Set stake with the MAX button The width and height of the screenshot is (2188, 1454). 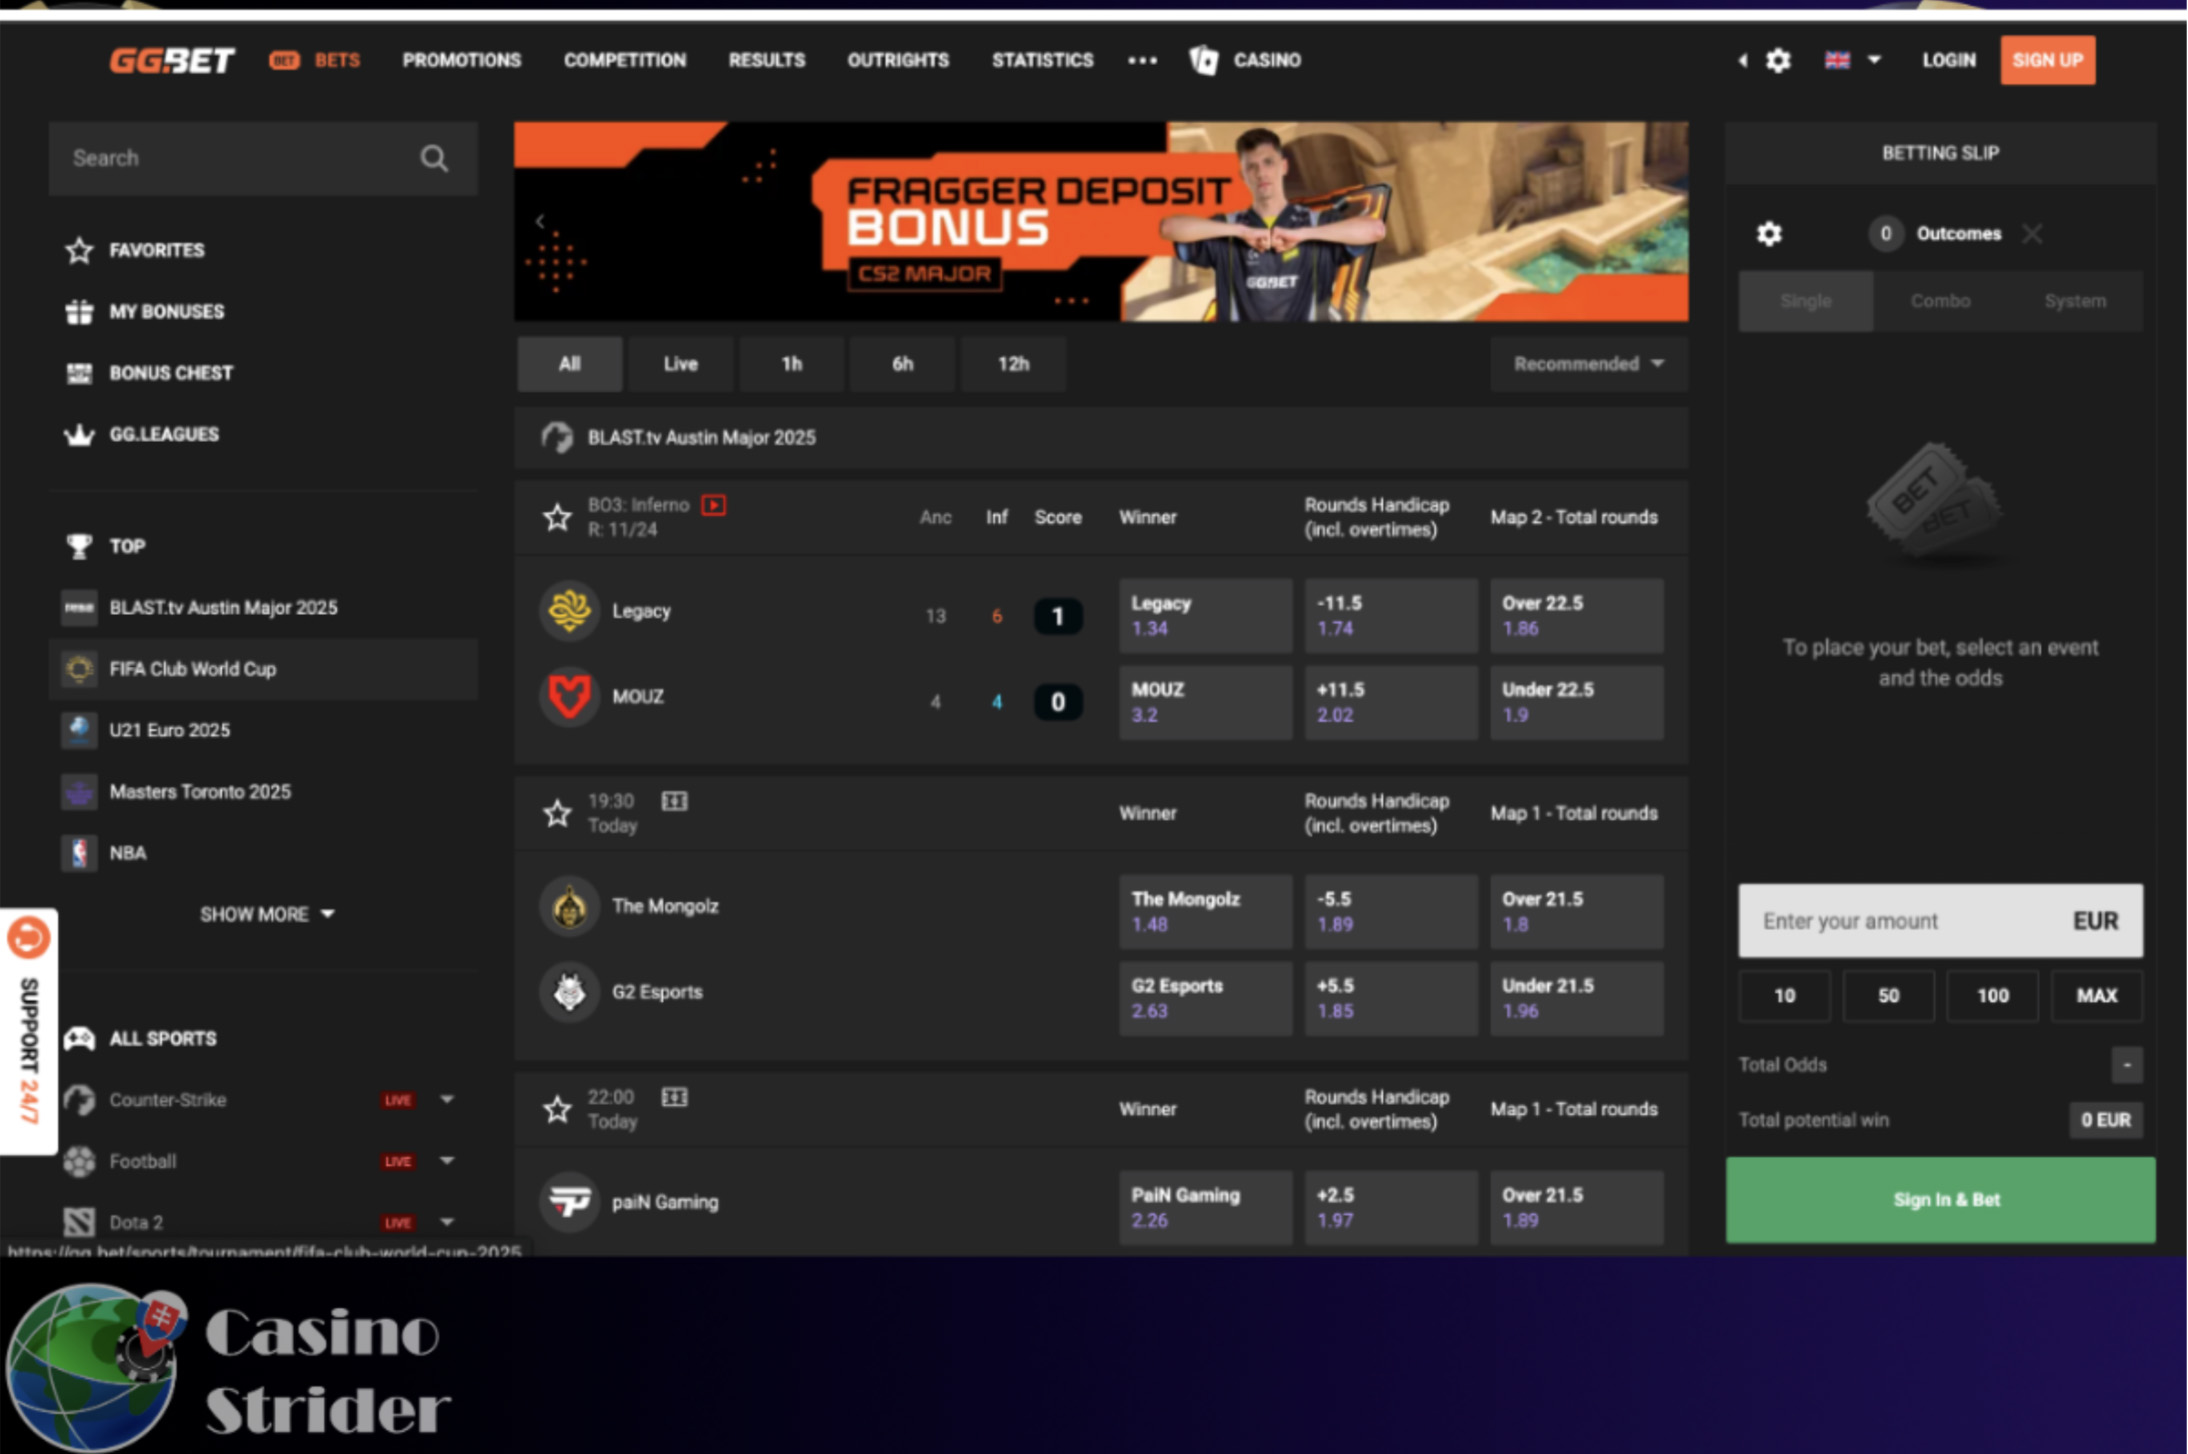click(2096, 996)
